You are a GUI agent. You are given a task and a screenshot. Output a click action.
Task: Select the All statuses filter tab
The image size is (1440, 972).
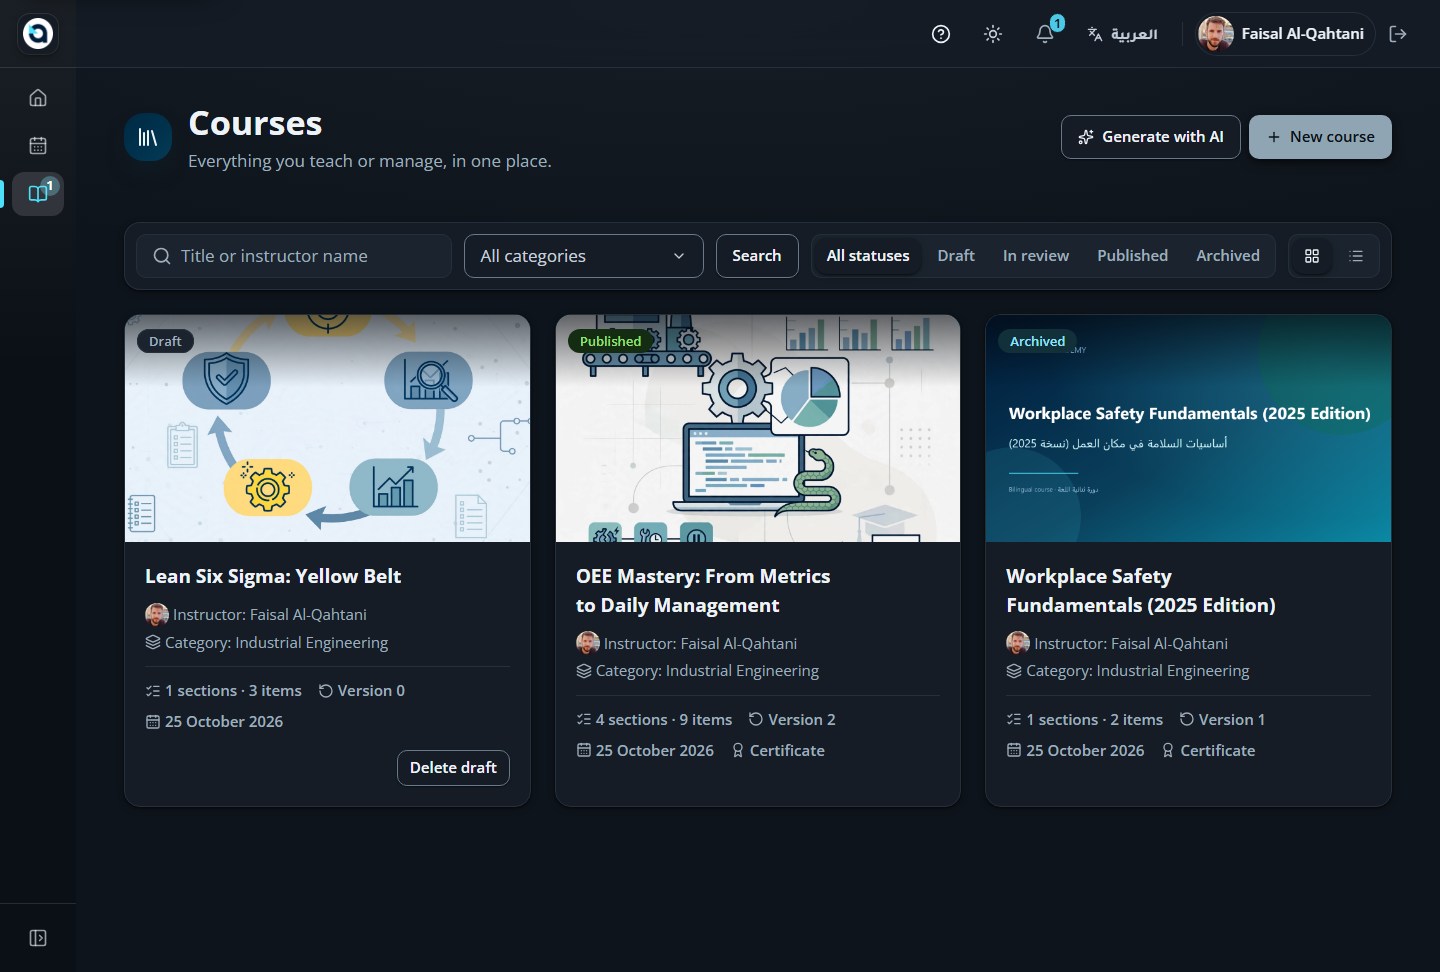click(x=868, y=256)
